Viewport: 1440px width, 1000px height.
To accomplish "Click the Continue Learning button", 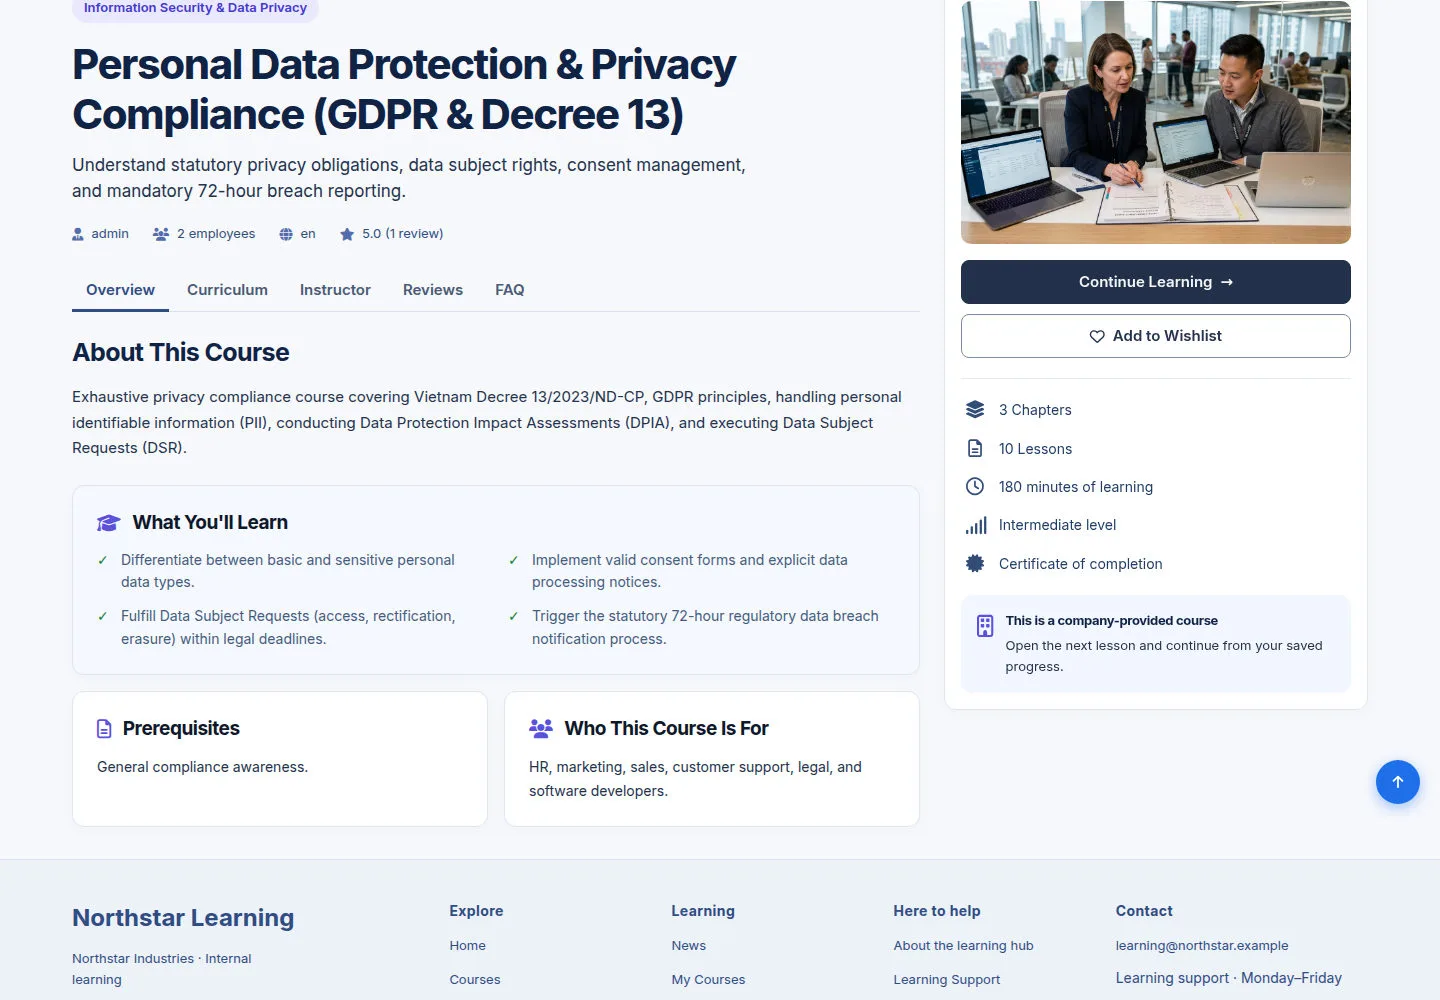I will [x=1156, y=282].
